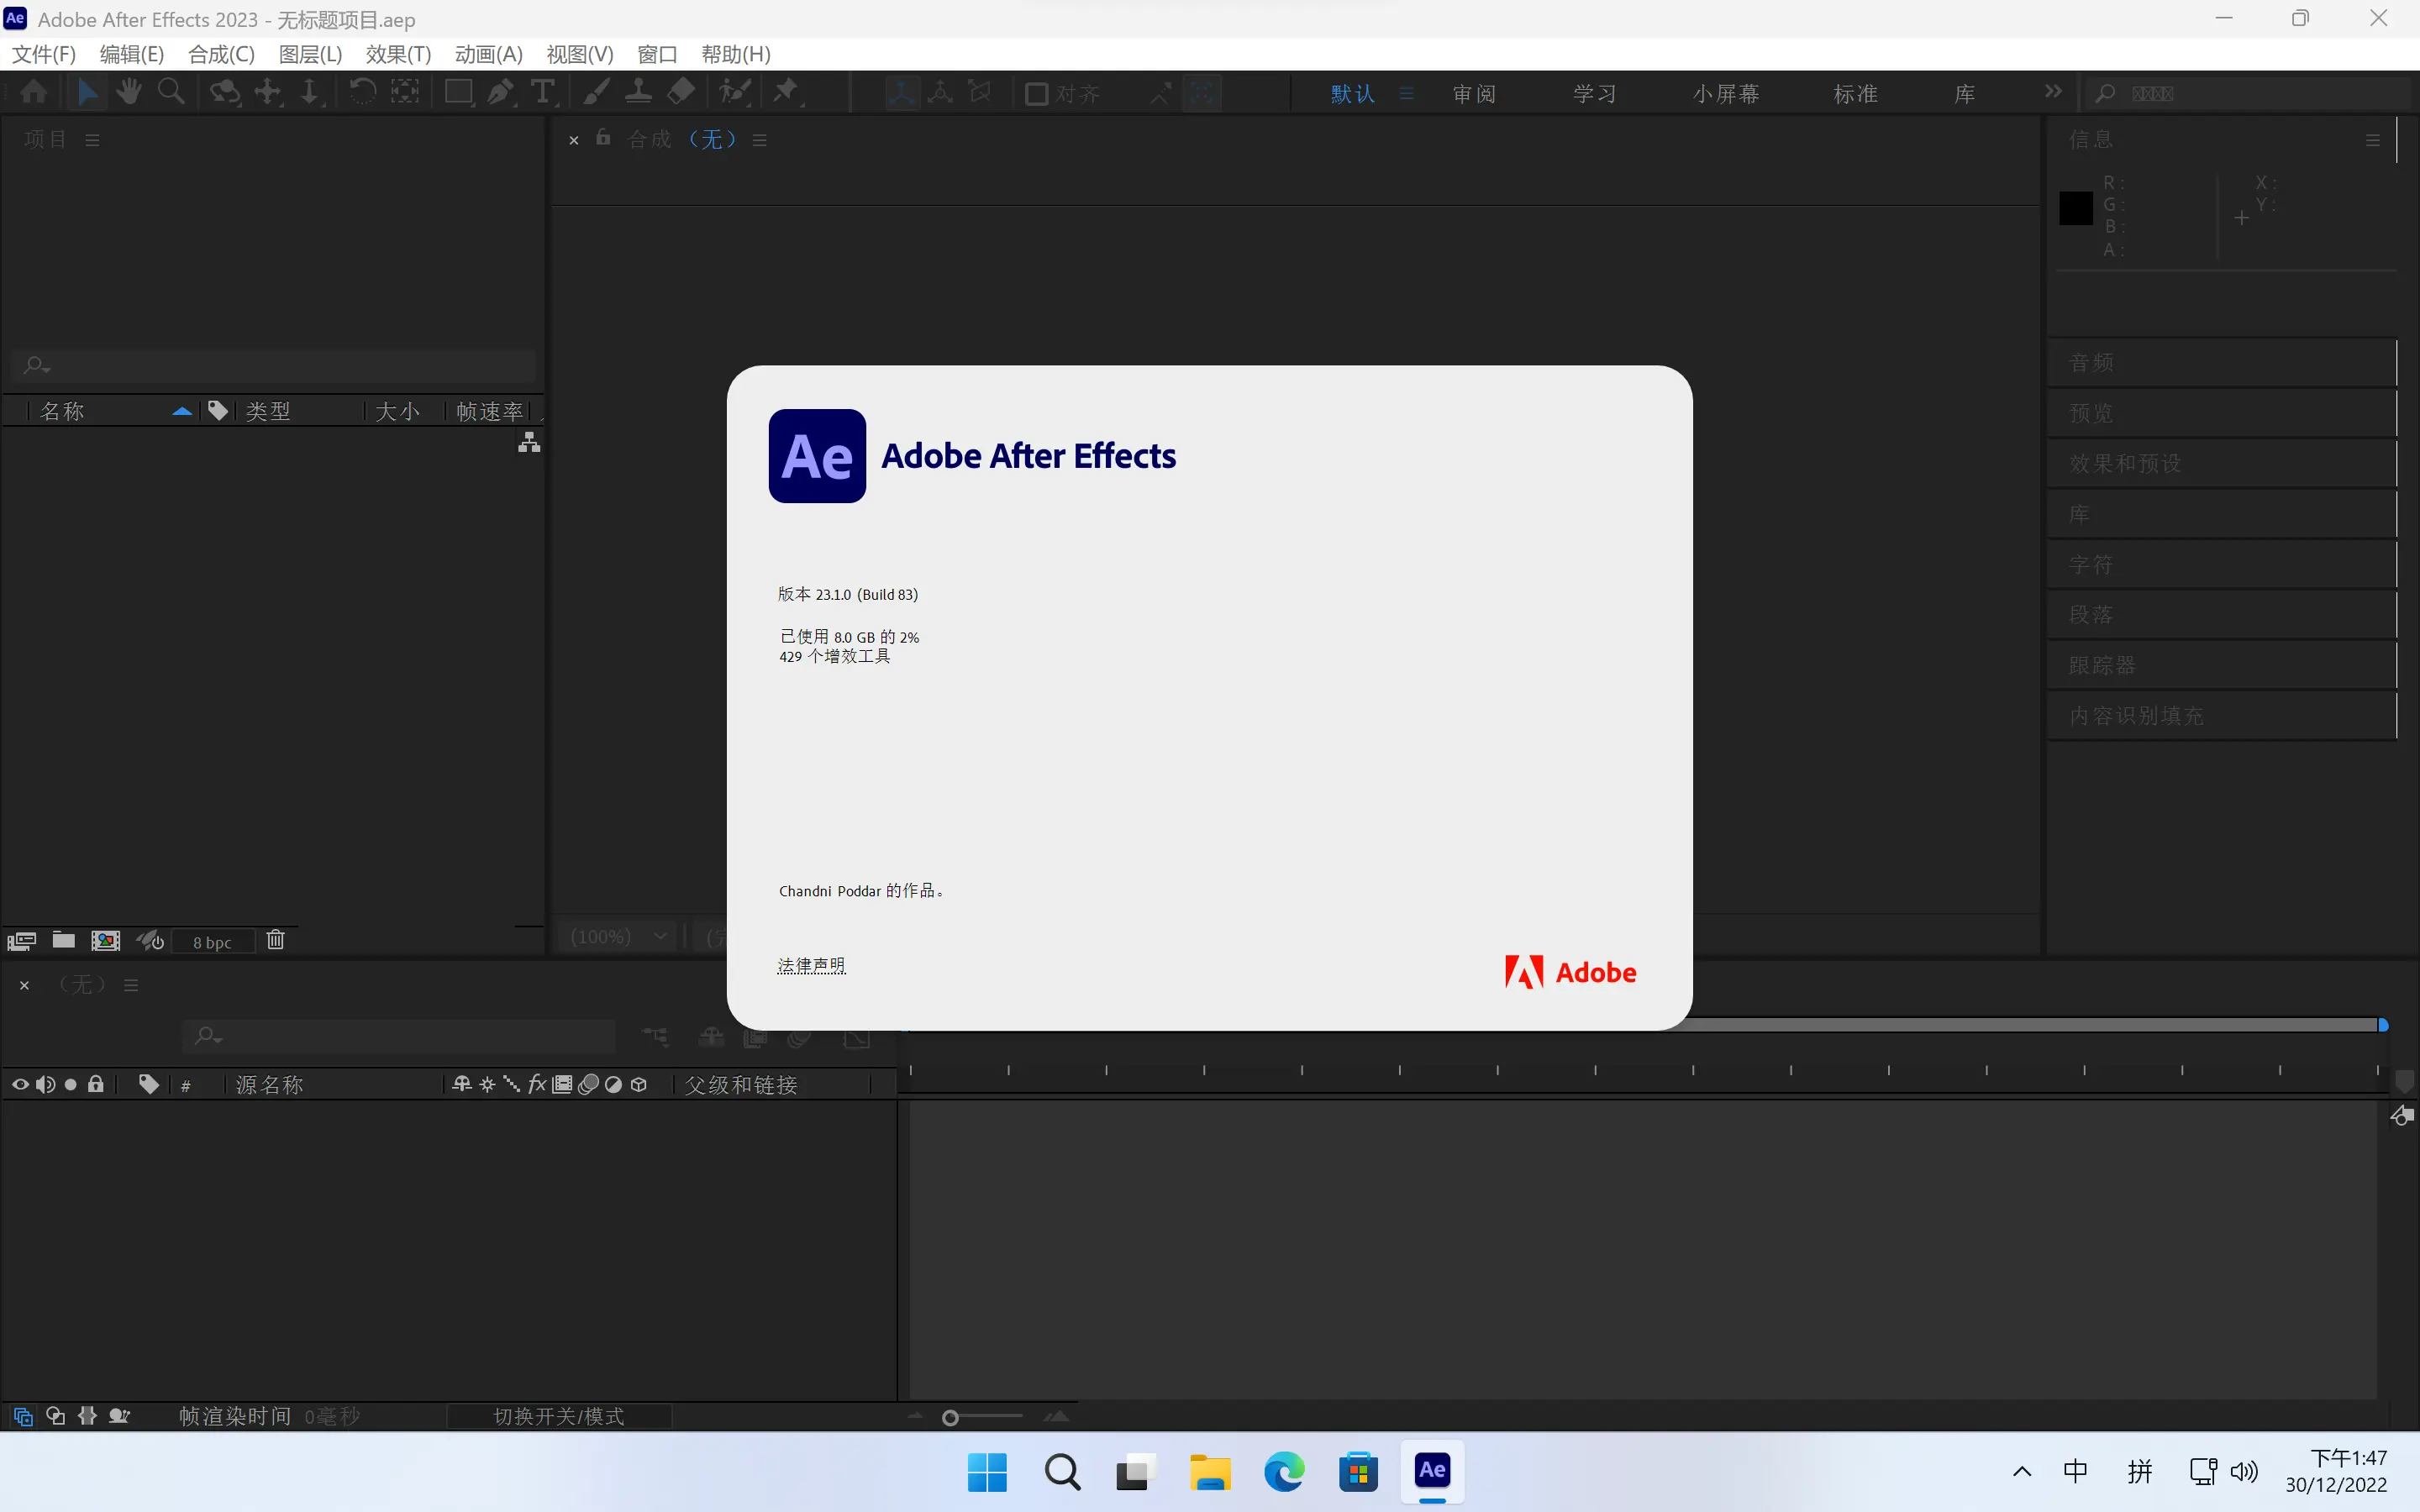Expand the workspace overflow chevrons
Image resolution: width=2420 pixels, height=1512 pixels.
click(x=2053, y=92)
